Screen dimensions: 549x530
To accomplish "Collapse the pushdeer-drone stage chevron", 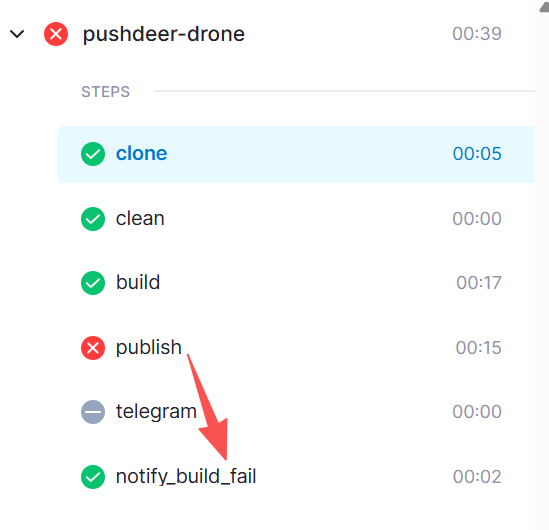I will pyautogui.click(x=17, y=34).
